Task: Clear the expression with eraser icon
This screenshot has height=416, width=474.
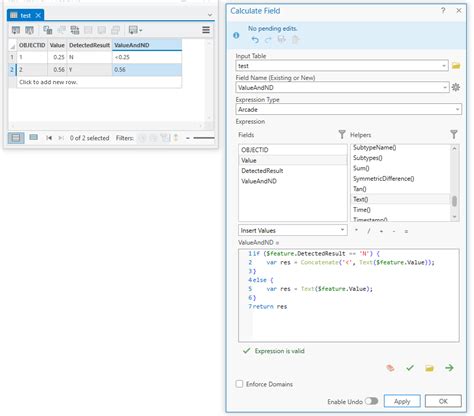Action: tap(390, 368)
